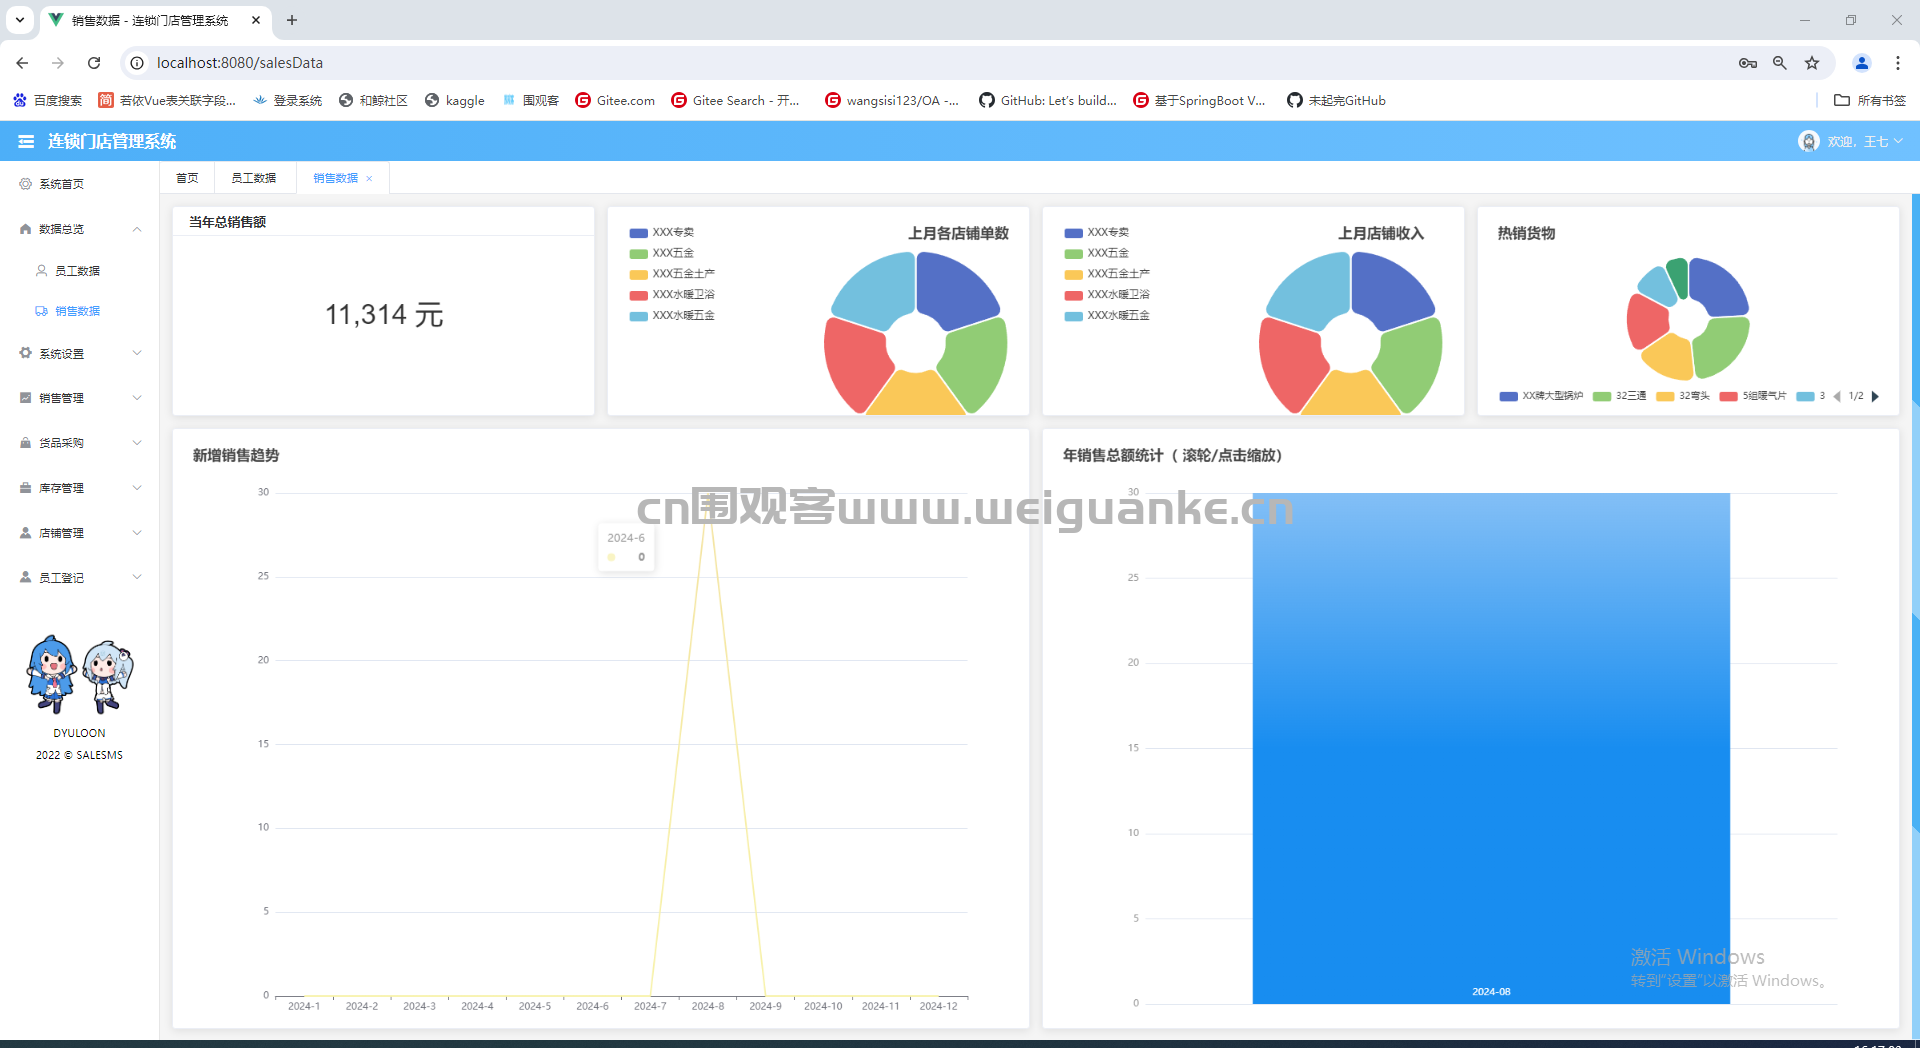Image resolution: width=1920 pixels, height=1048 pixels.
Task: Bookmark this page with the star icon
Action: point(1812,63)
